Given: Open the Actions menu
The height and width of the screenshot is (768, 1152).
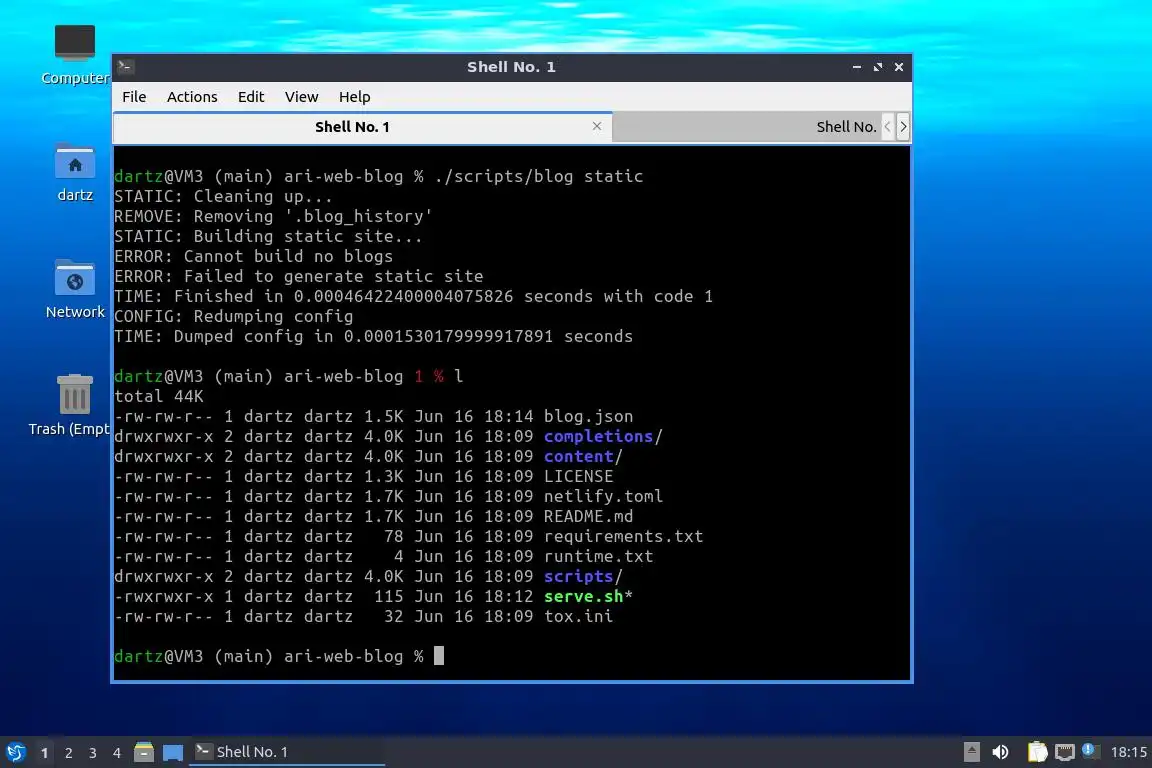Looking at the screenshot, I should coord(192,97).
